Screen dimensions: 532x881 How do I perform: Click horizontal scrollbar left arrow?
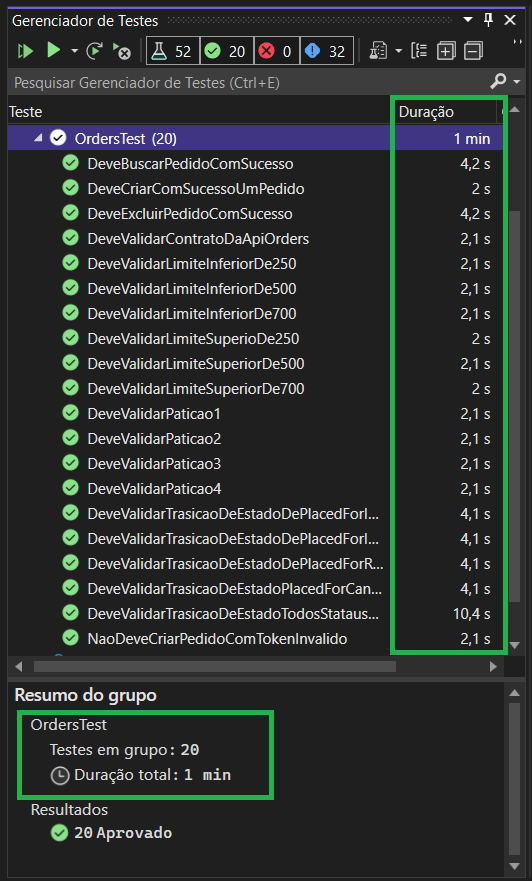coord(19,666)
